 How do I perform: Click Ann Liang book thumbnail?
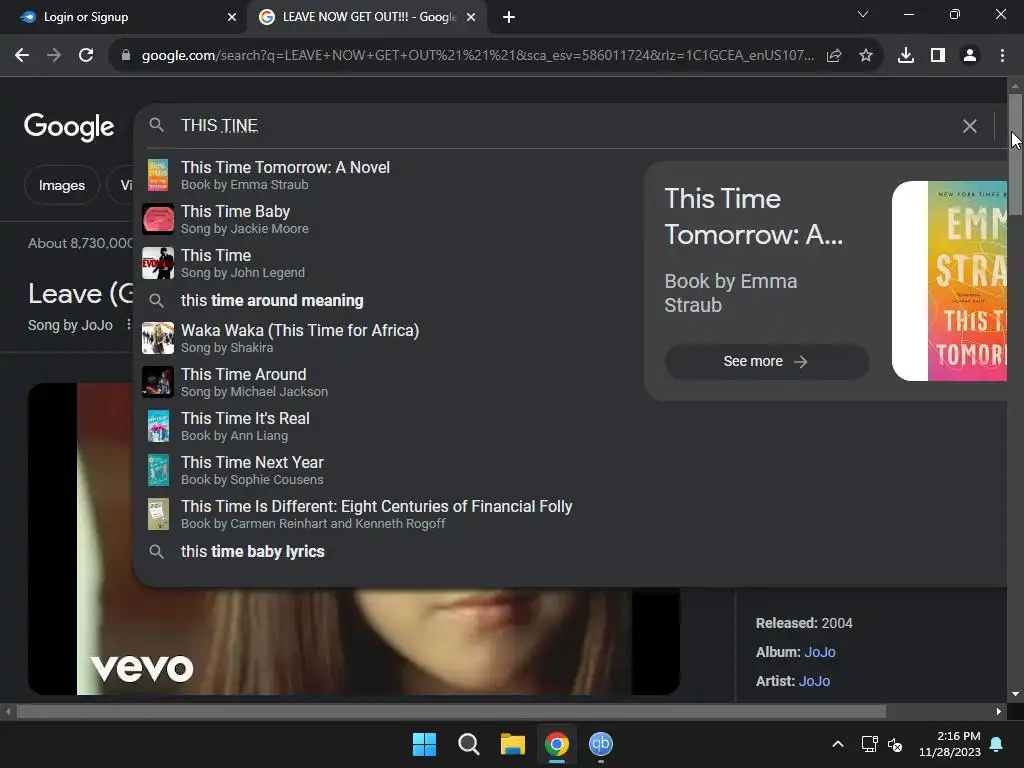(158, 426)
